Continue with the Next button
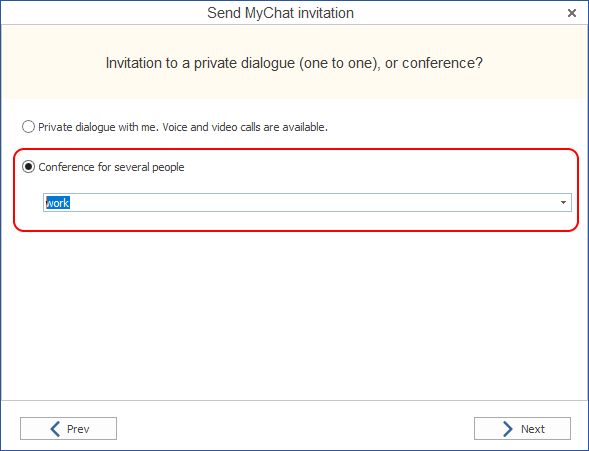 click(x=522, y=428)
